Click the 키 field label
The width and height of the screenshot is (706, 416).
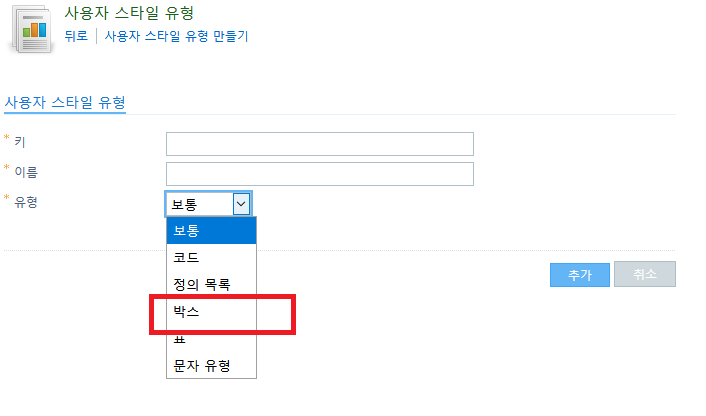tap(20, 142)
